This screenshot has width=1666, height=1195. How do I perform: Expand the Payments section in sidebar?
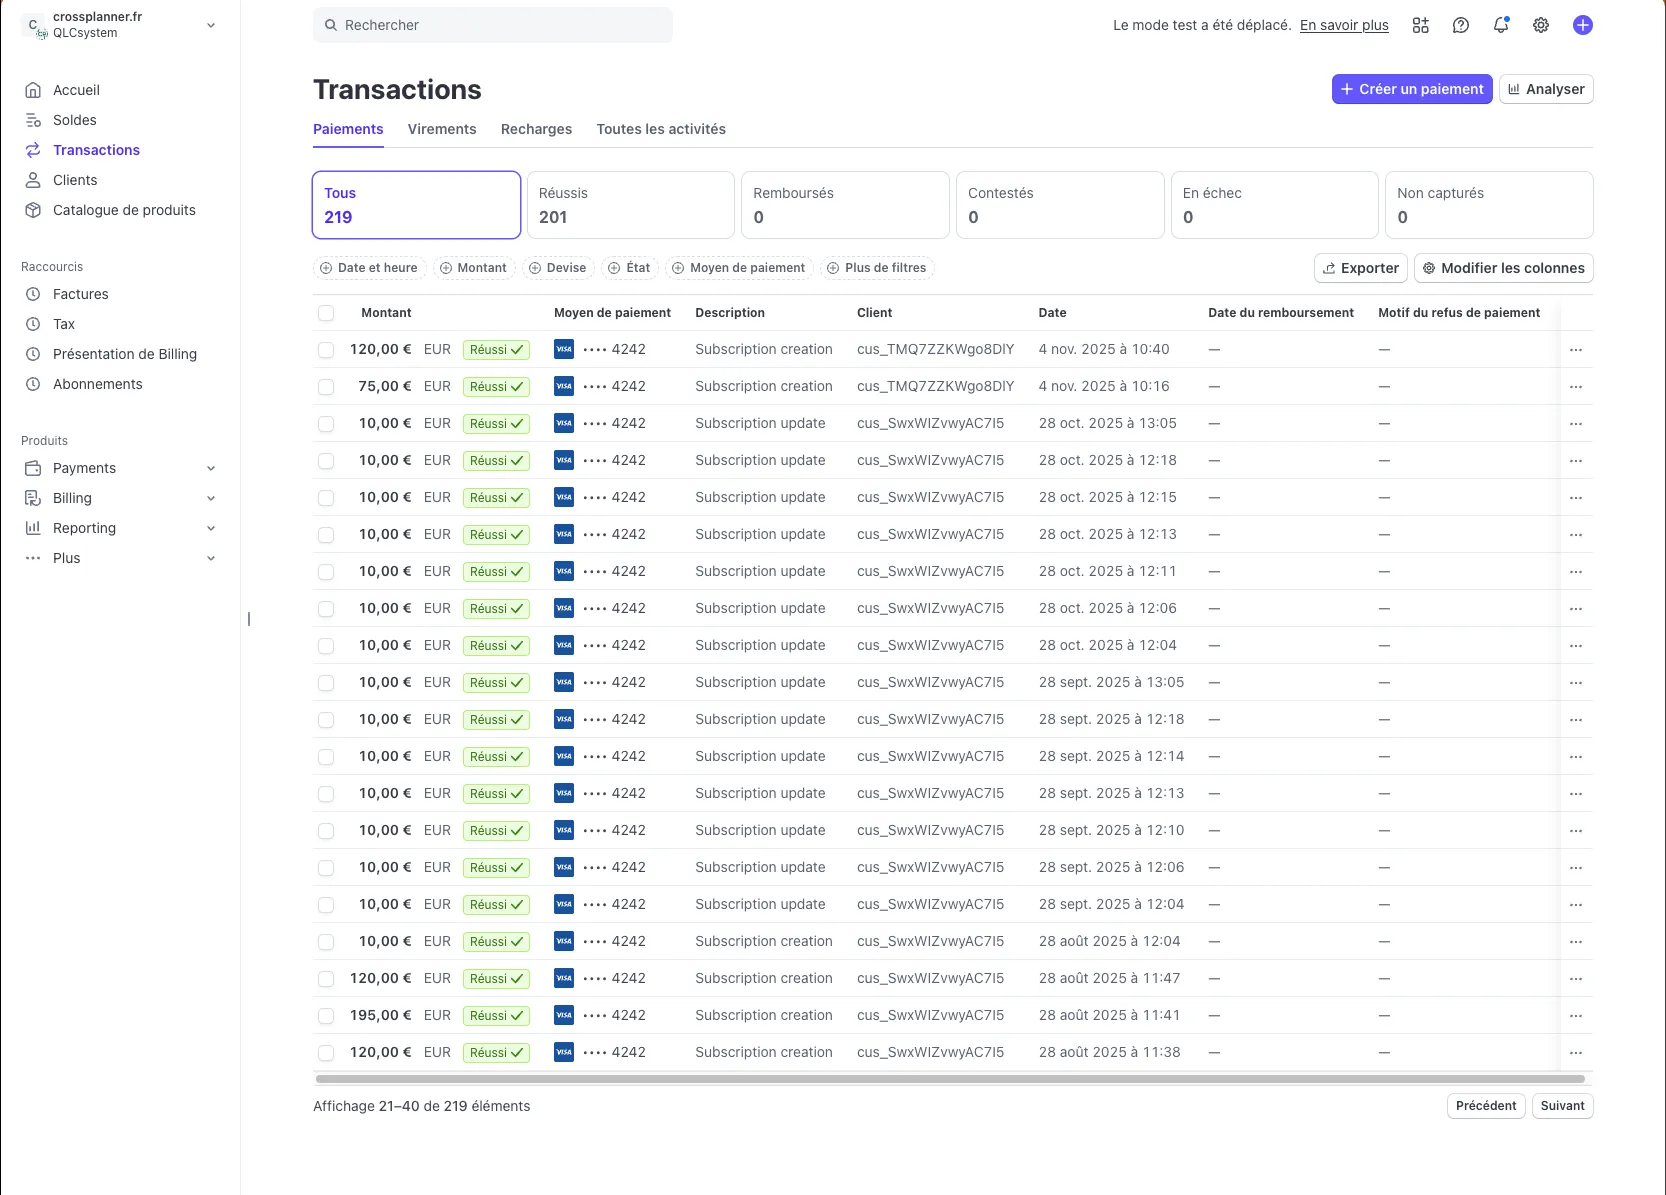[211, 468]
